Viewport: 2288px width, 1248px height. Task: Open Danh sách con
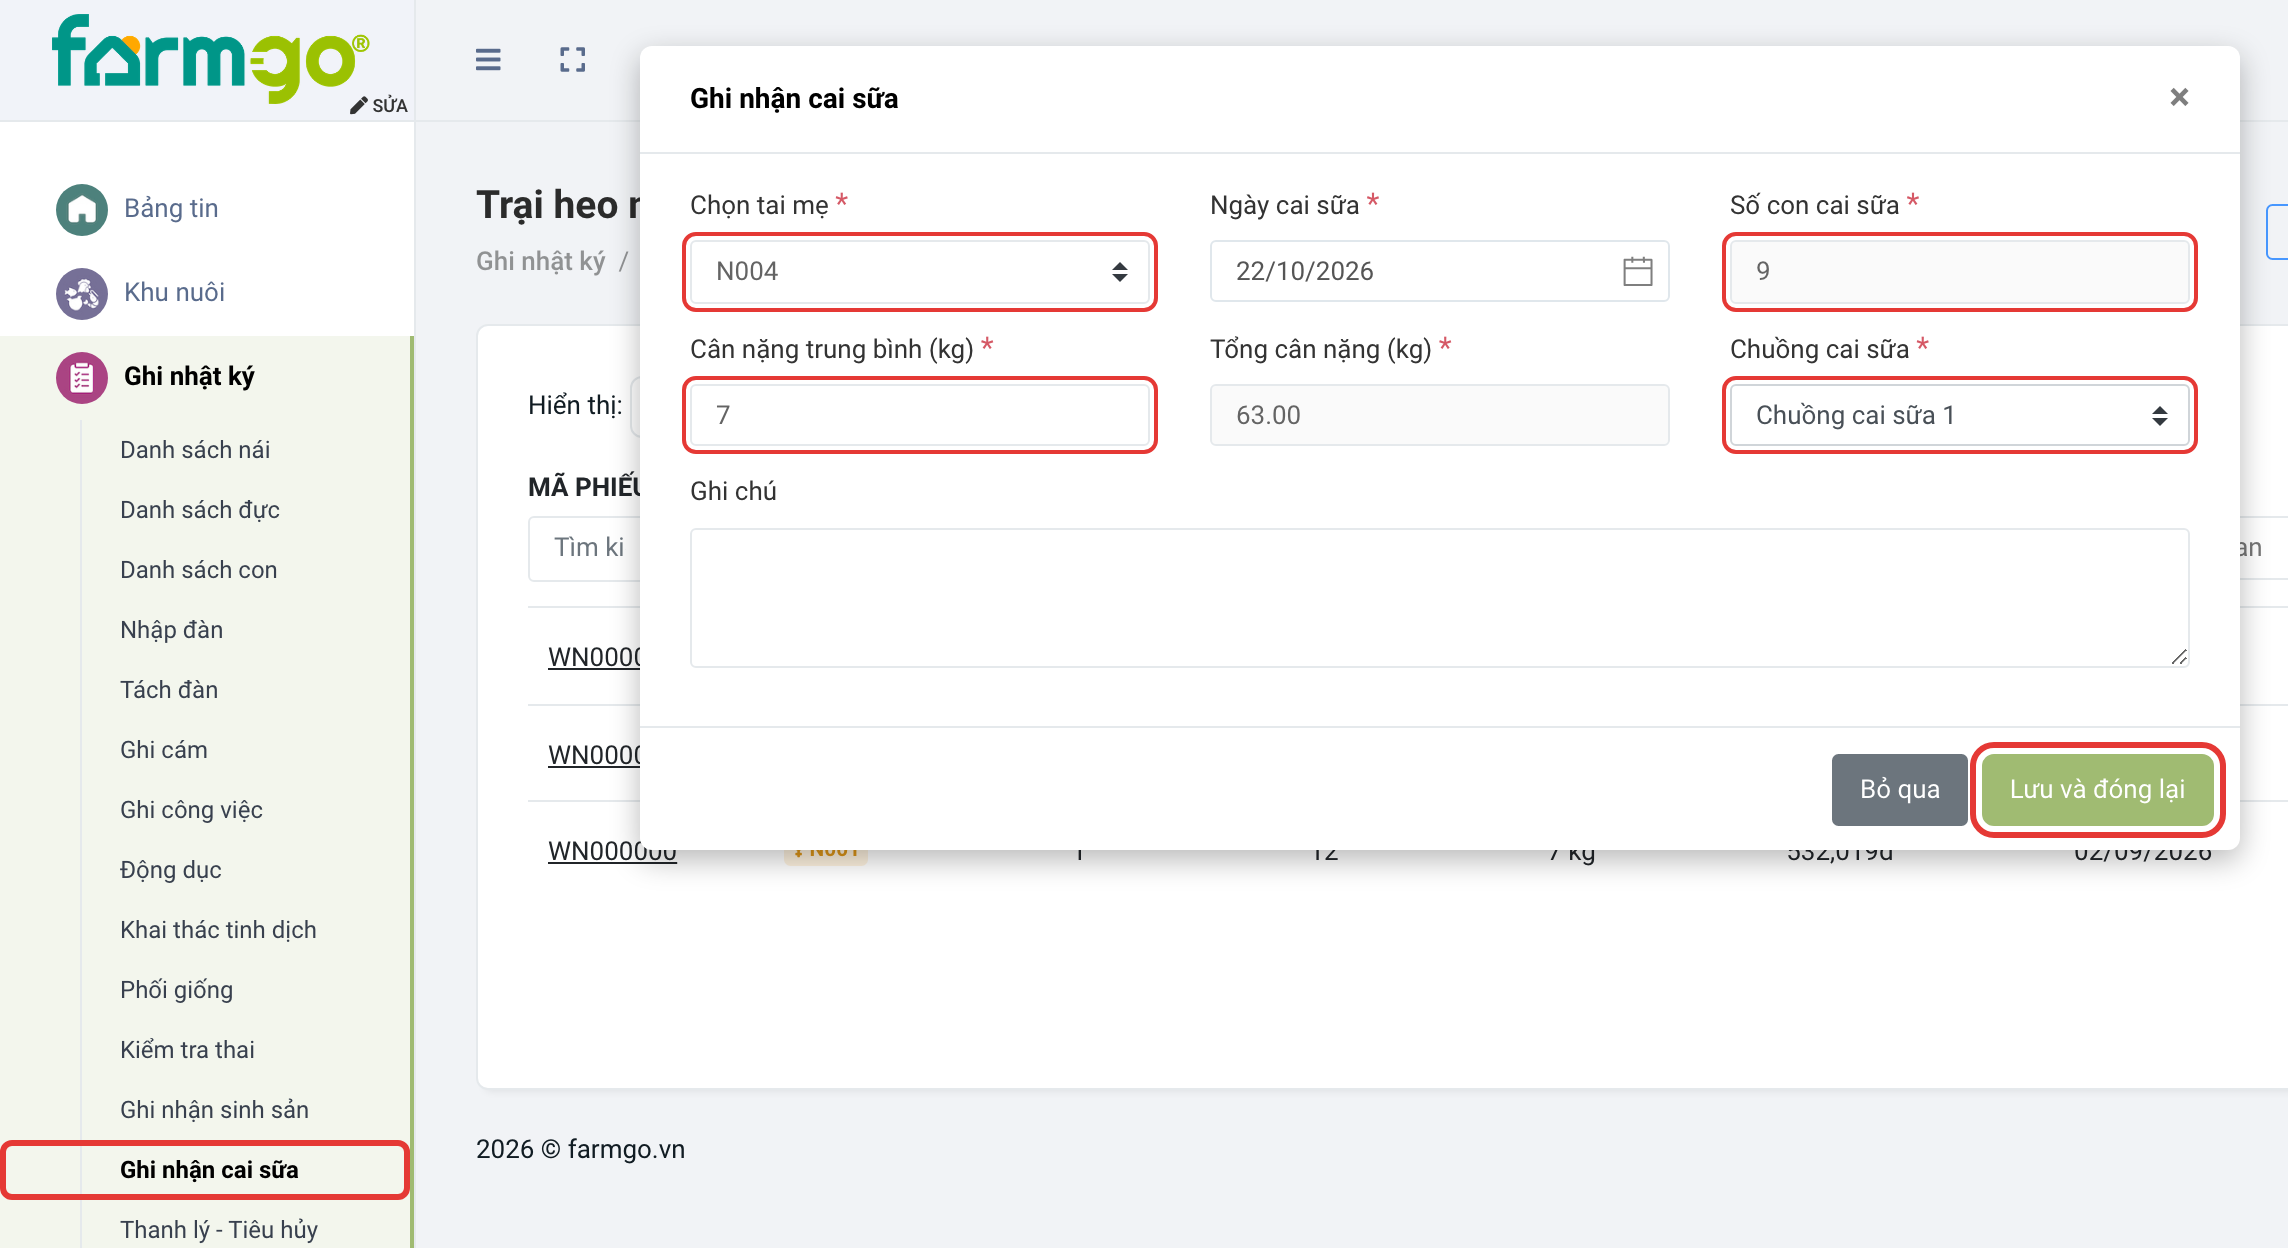tap(199, 570)
